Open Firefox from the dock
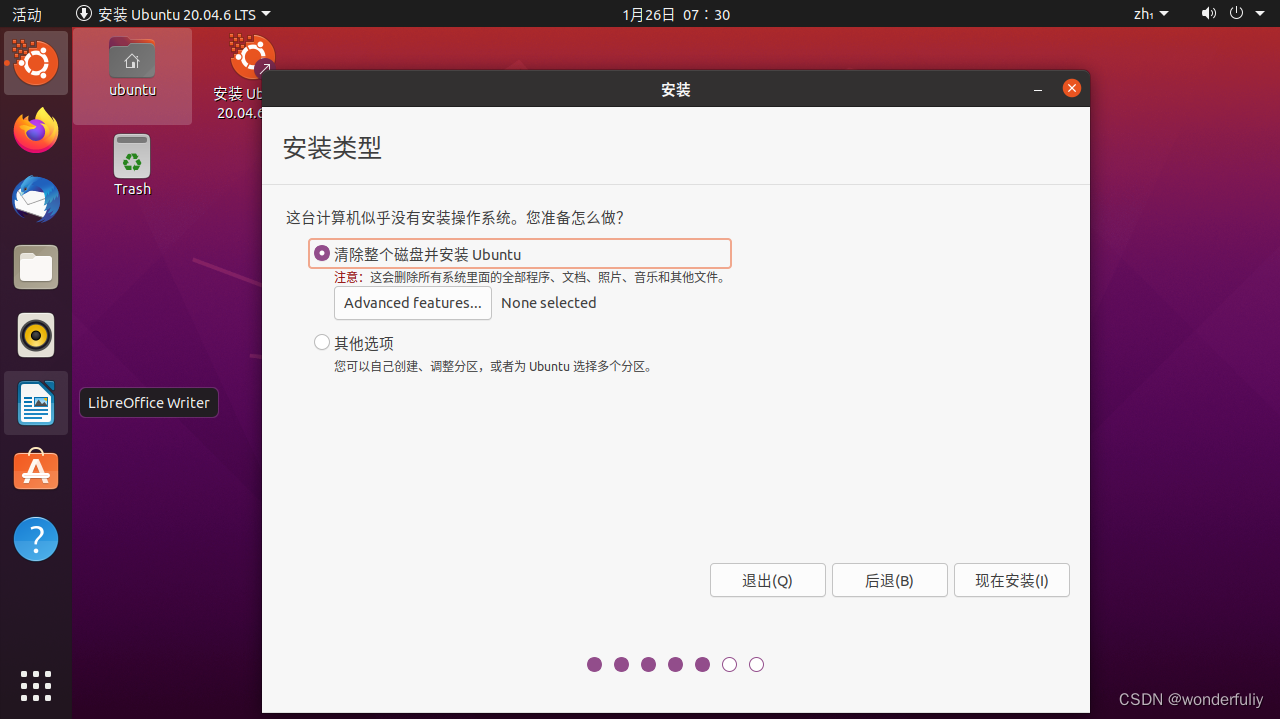This screenshot has width=1280, height=719. pos(36,131)
